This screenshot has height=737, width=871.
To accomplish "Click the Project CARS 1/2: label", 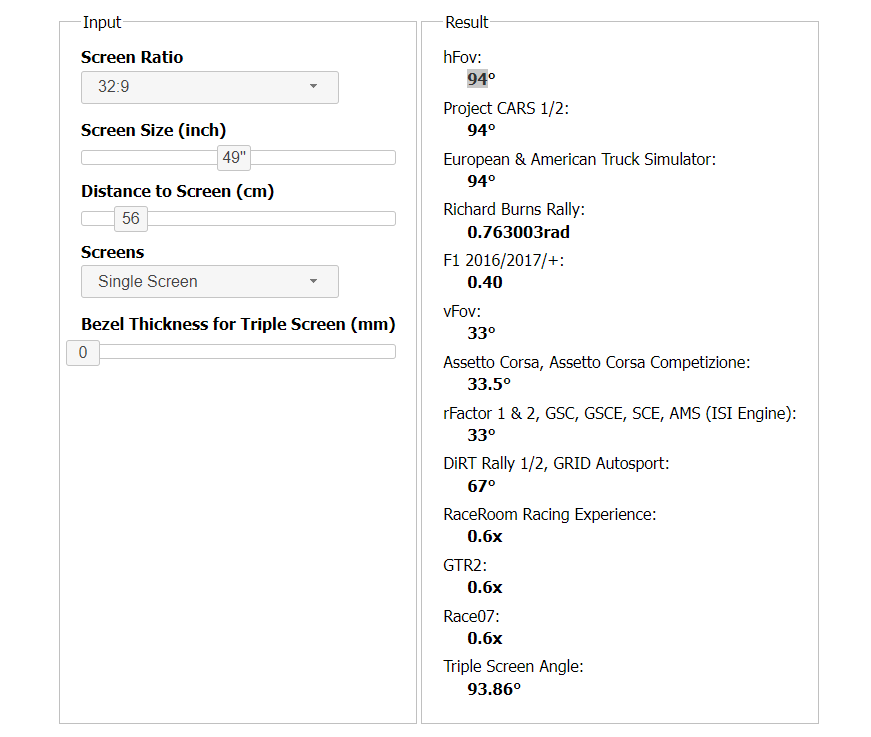I will 506,109.
